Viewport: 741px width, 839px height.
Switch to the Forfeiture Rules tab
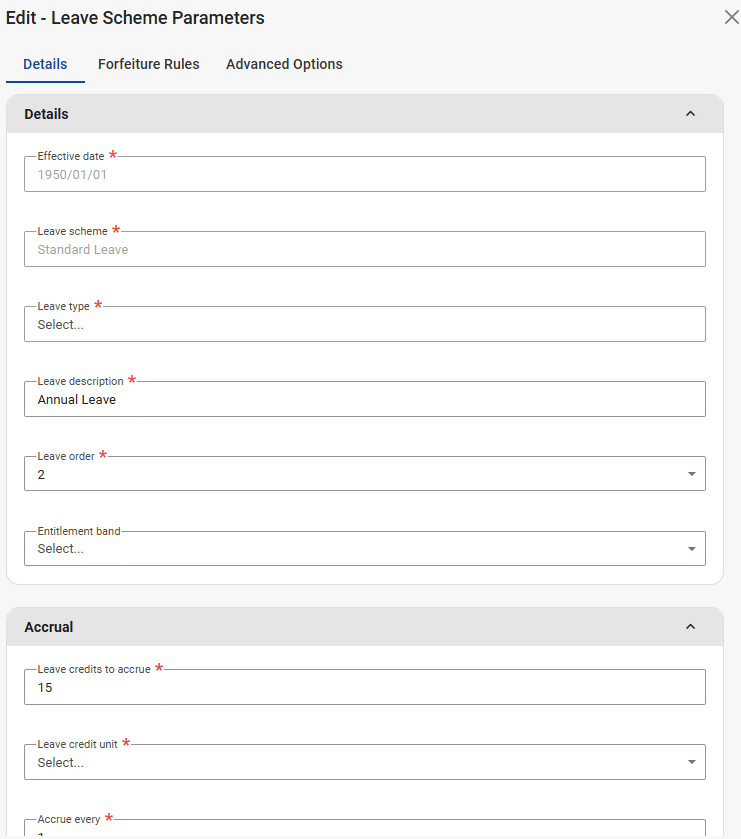click(148, 64)
